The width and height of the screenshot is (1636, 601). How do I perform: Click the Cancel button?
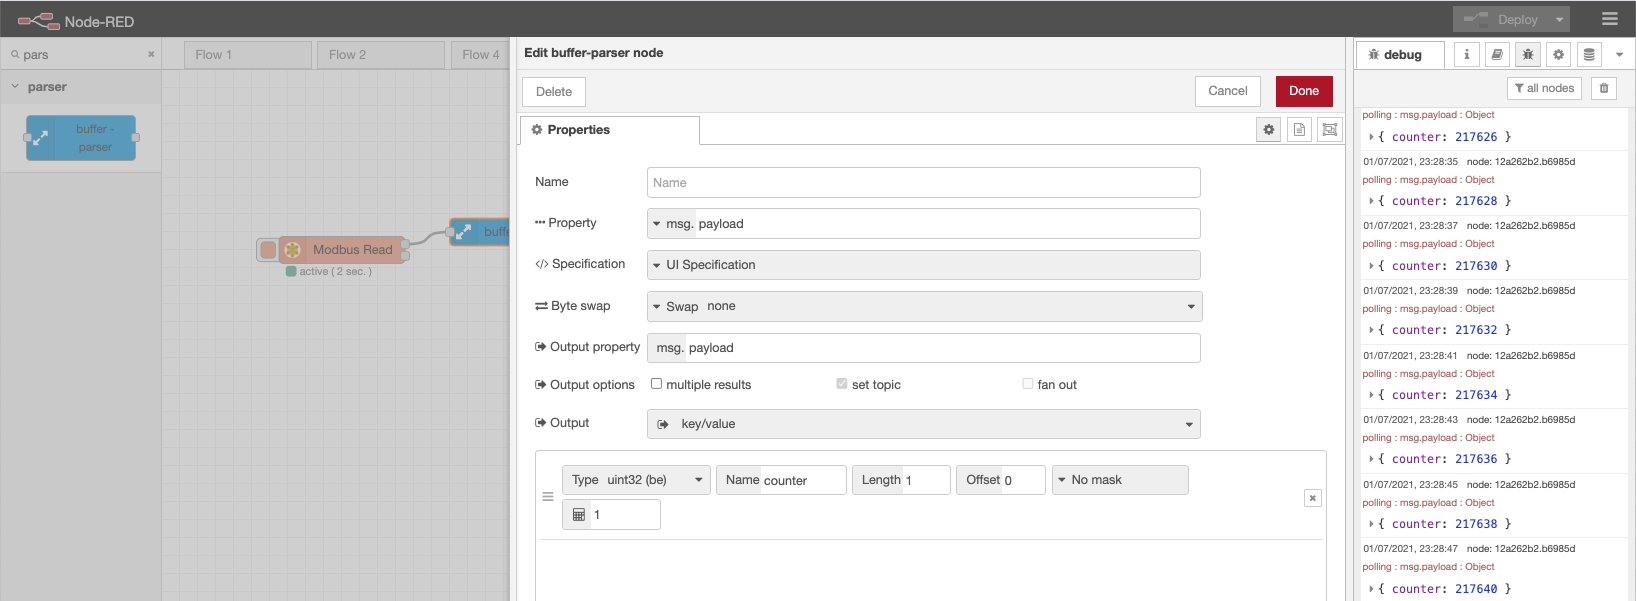pyautogui.click(x=1227, y=91)
